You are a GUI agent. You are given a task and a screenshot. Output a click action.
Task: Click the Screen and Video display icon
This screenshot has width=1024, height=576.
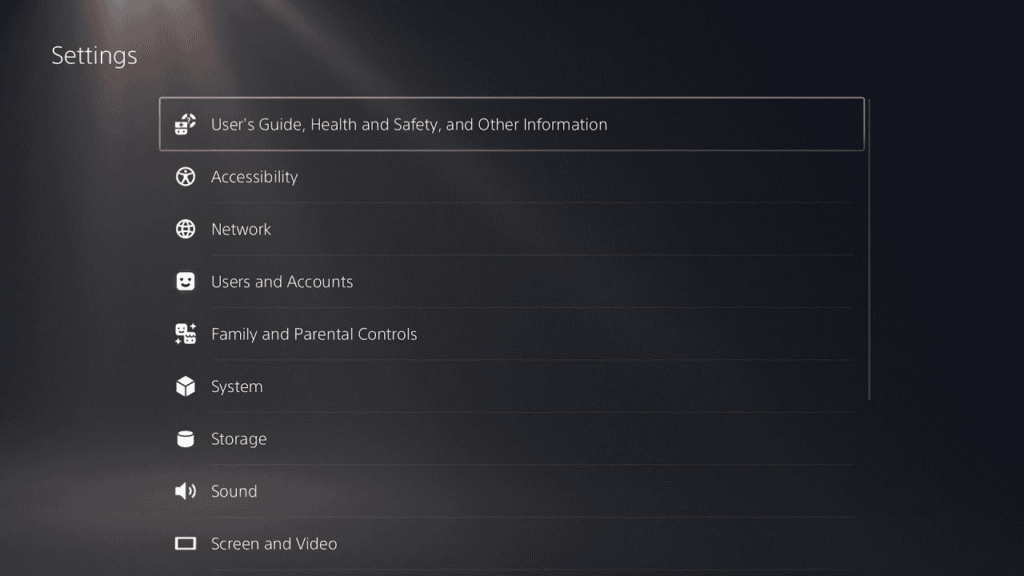pos(186,544)
